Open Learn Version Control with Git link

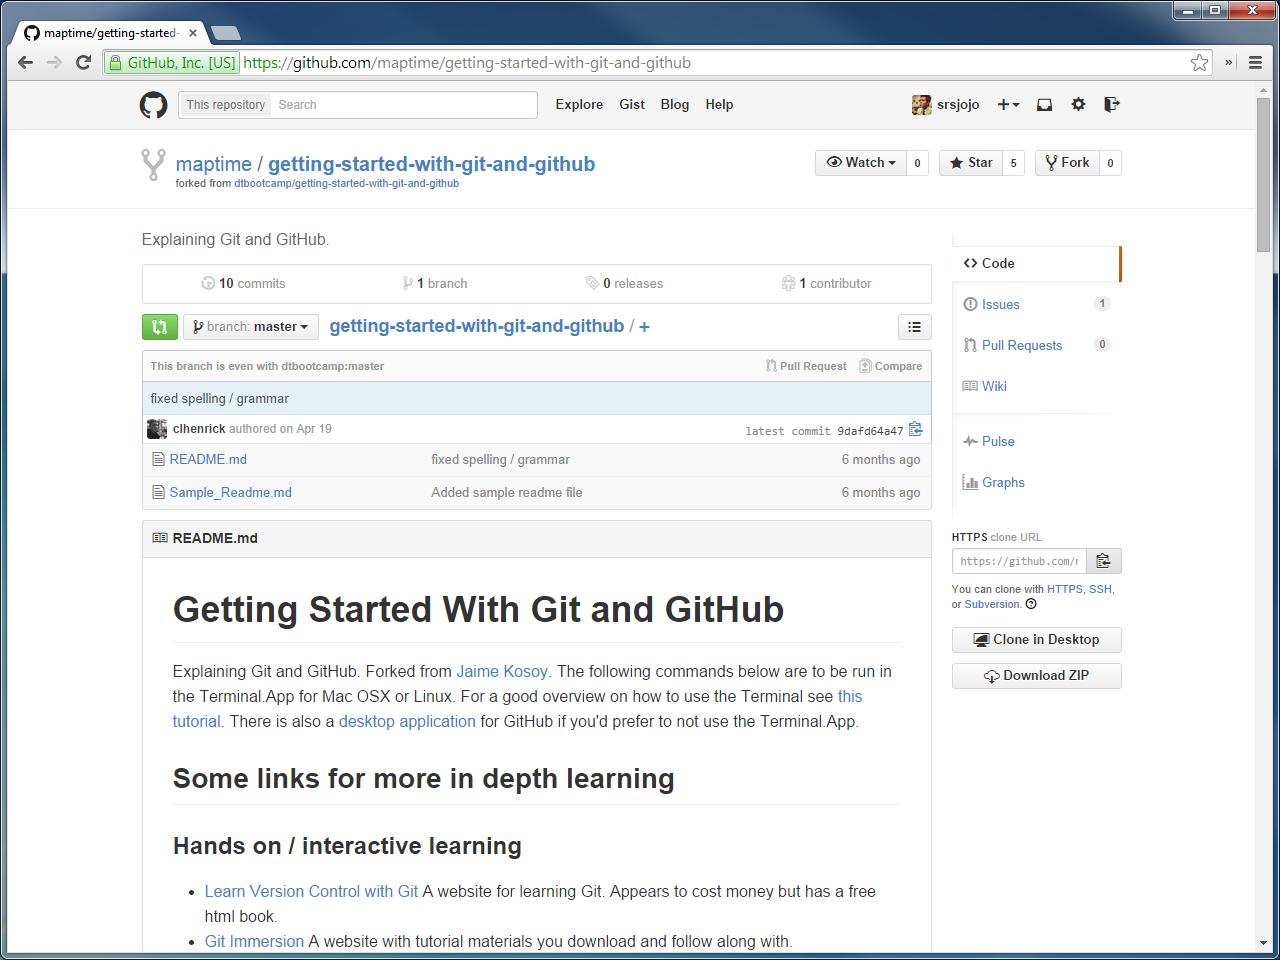coord(311,891)
